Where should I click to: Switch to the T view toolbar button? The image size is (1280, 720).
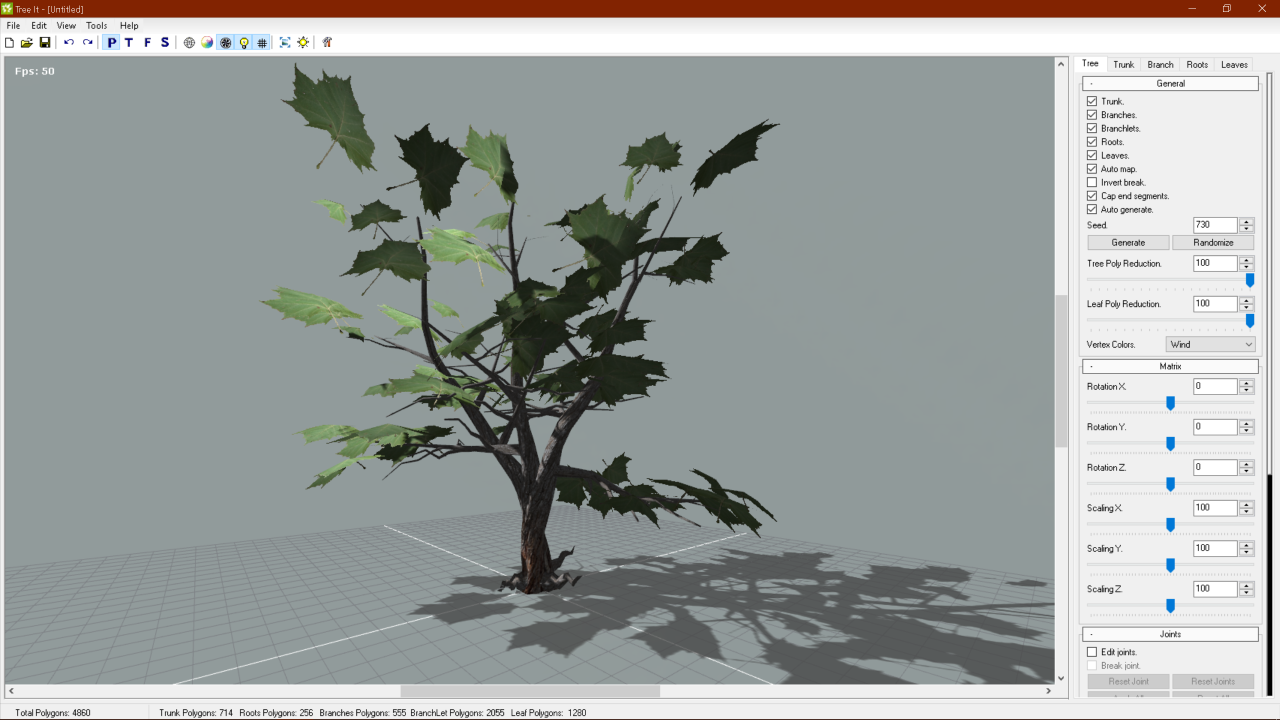coord(129,43)
